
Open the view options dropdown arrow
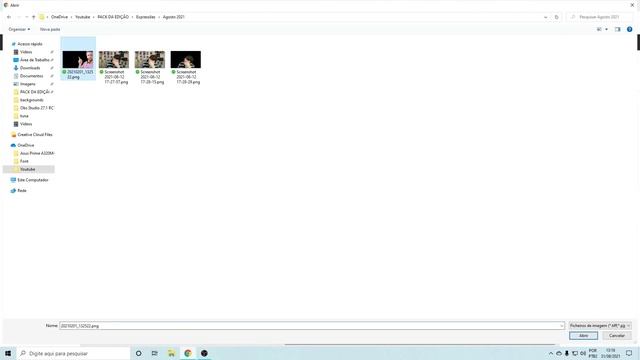tap(607, 29)
